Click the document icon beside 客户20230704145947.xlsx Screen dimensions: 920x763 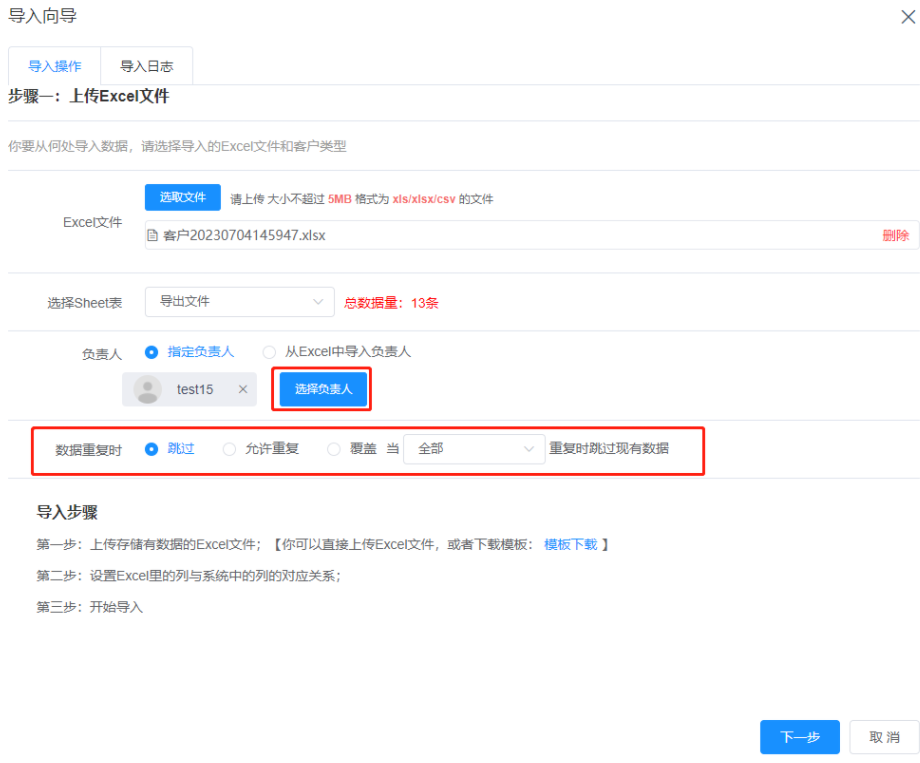coord(151,235)
